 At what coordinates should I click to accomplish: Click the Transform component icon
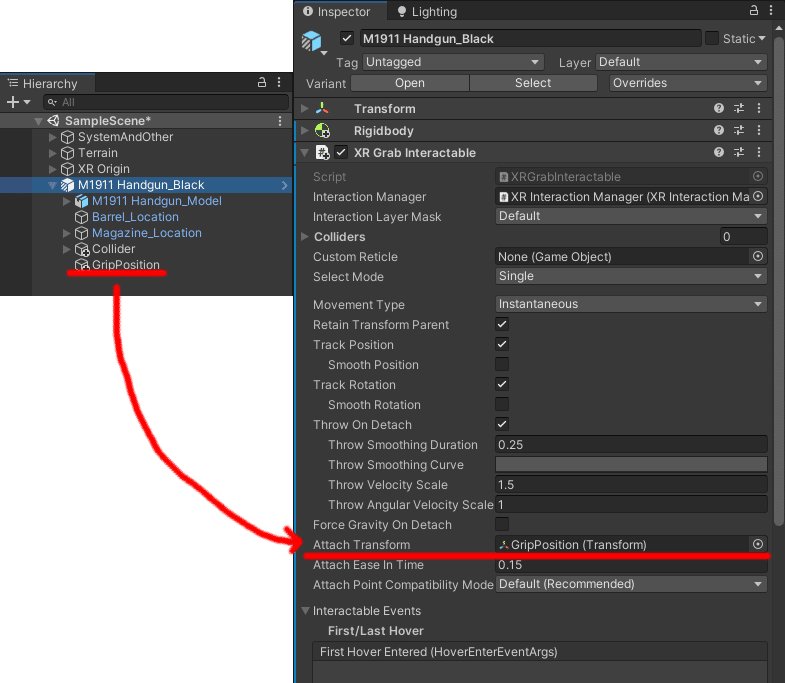(322, 108)
